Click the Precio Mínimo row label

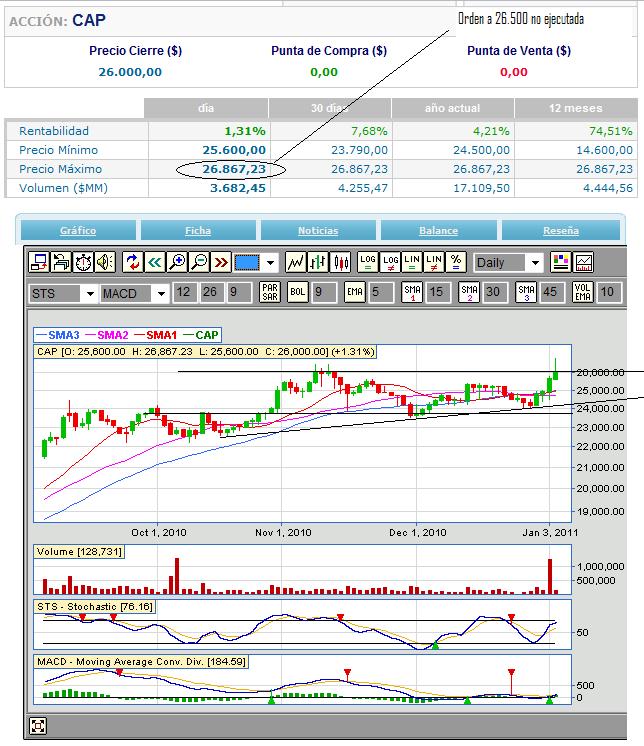[59, 150]
